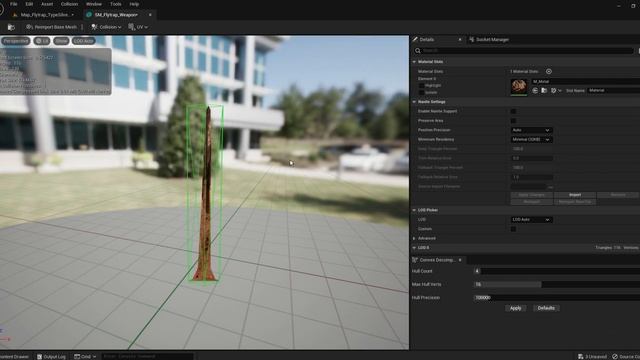Open the Perspective viewport menu
The width and height of the screenshot is (640, 360).
16,41
